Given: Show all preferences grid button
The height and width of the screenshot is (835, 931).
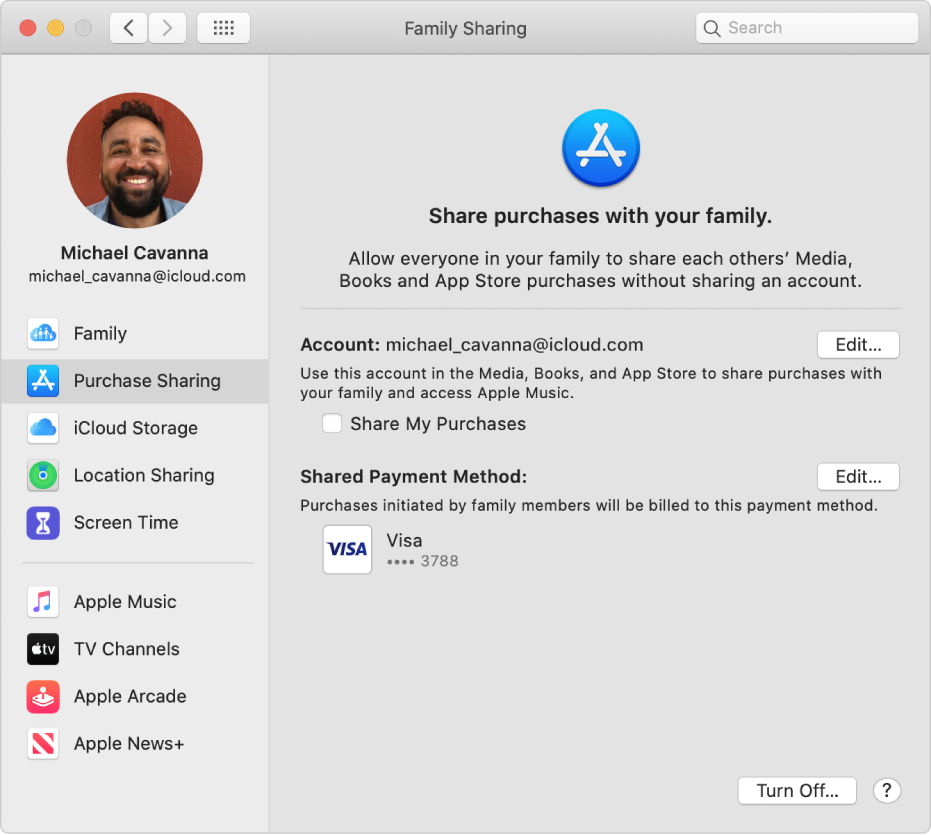Looking at the screenshot, I should (223, 28).
